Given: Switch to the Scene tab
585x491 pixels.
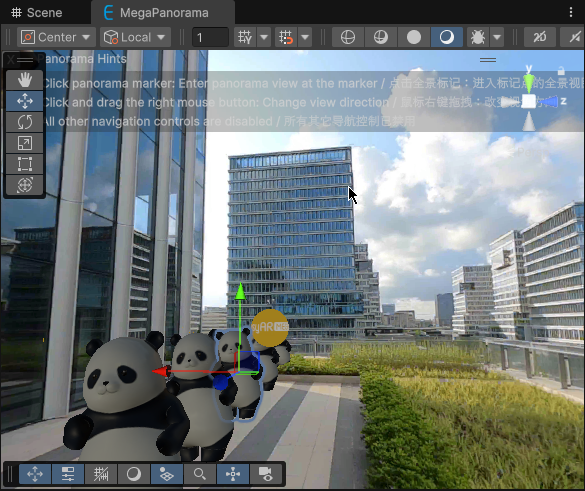Looking at the screenshot, I should pos(37,13).
